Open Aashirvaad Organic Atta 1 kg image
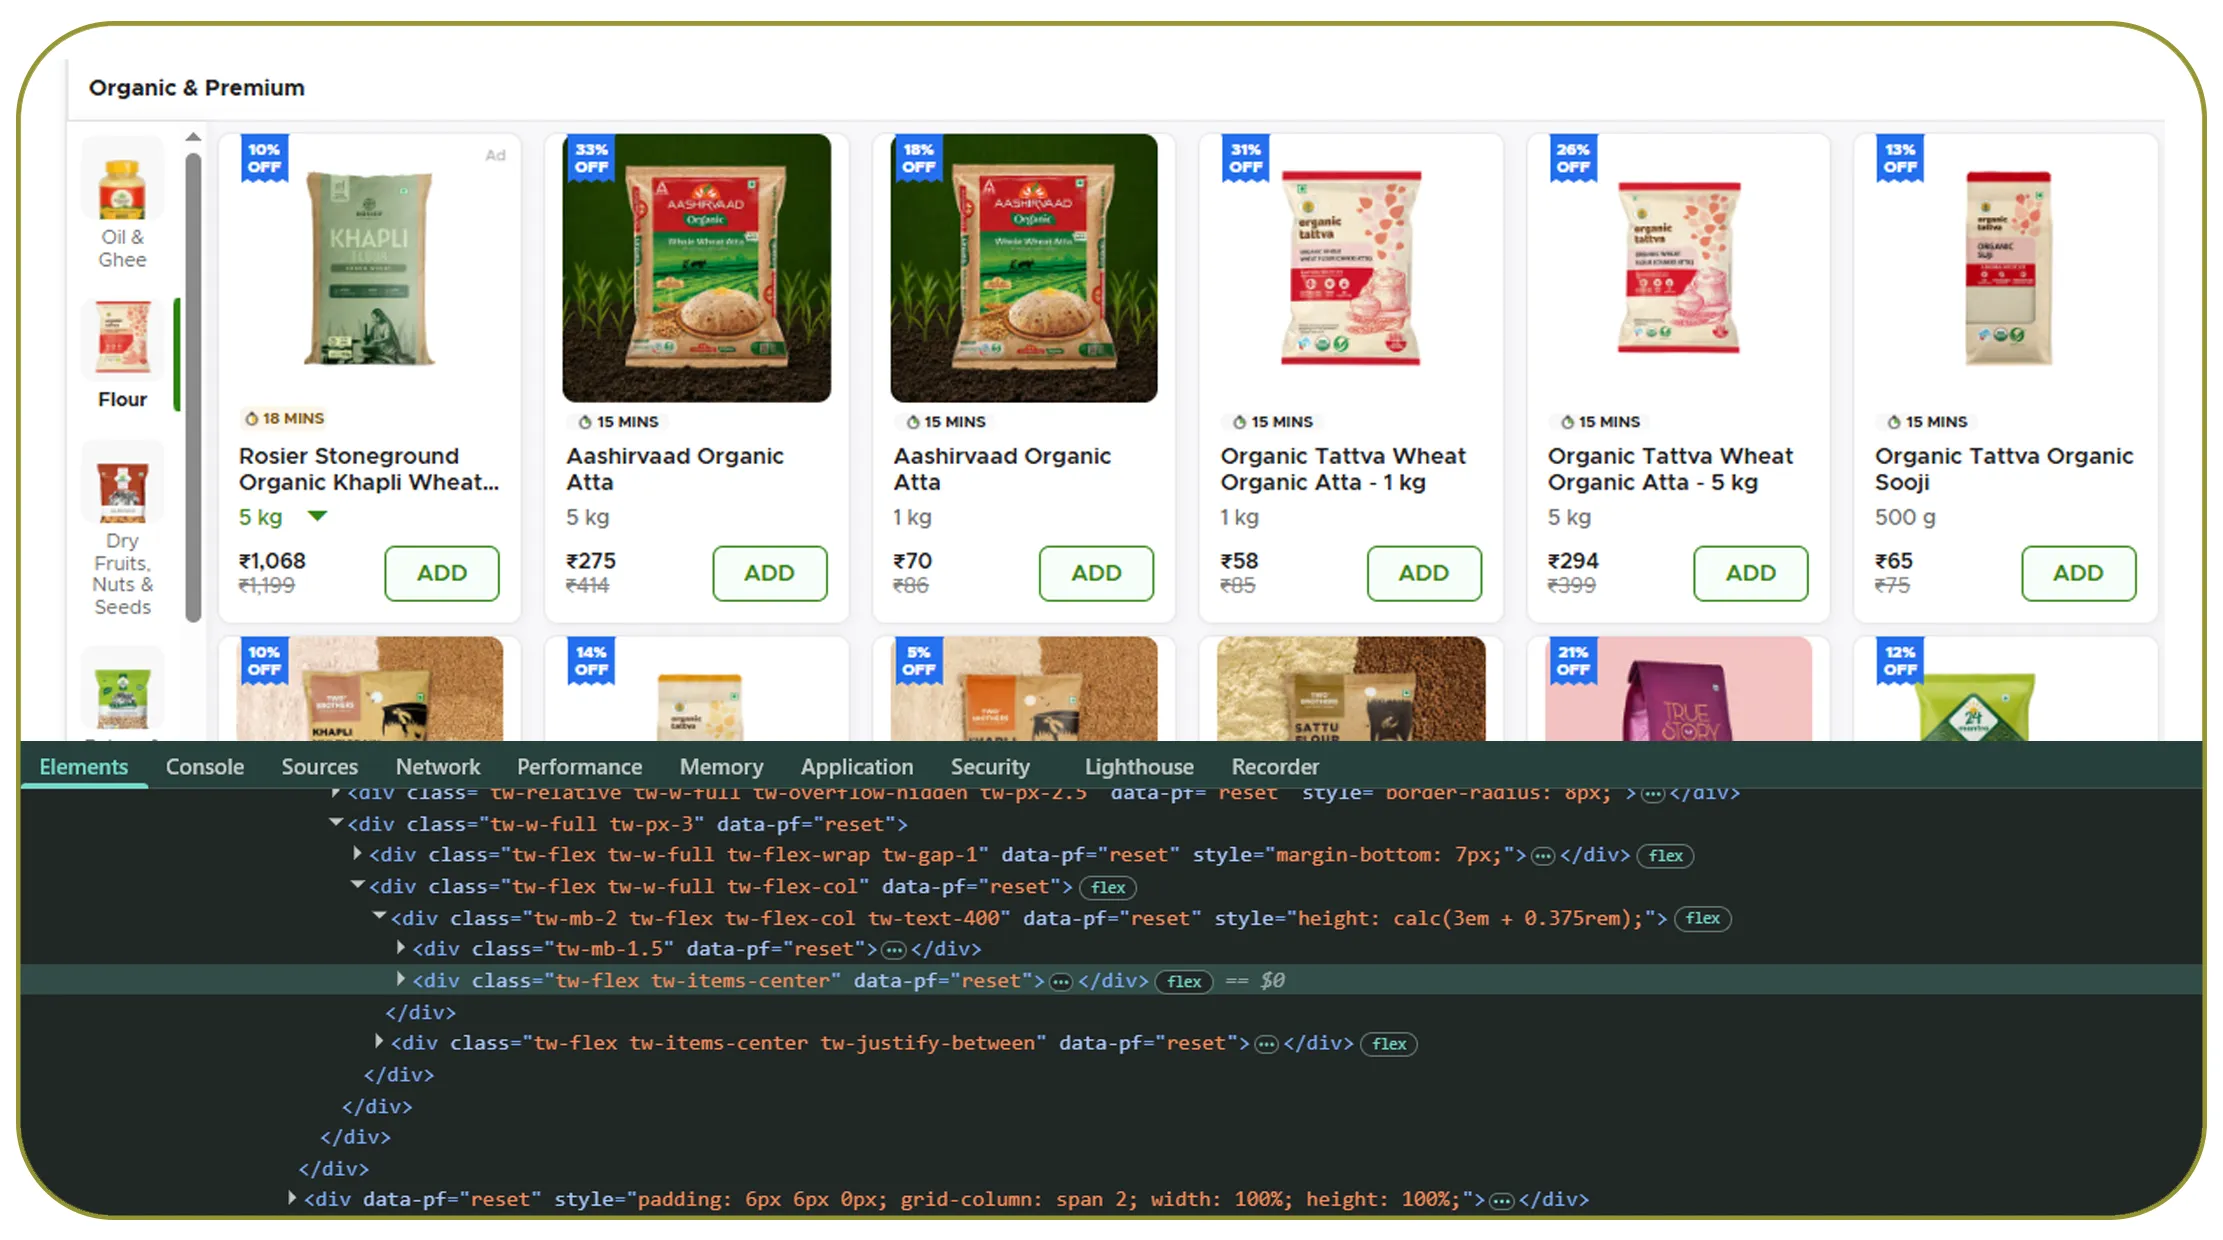The image size is (2223, 1240). pyautogui.click(x=1024, y=268)
